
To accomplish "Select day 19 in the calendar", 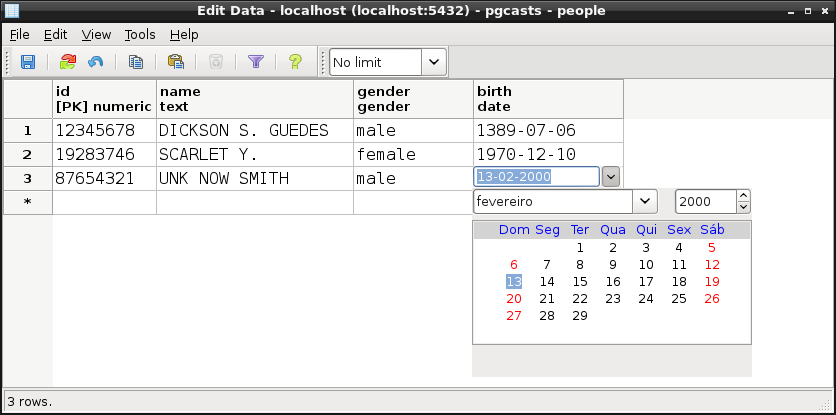I will (x=712, y=281).
